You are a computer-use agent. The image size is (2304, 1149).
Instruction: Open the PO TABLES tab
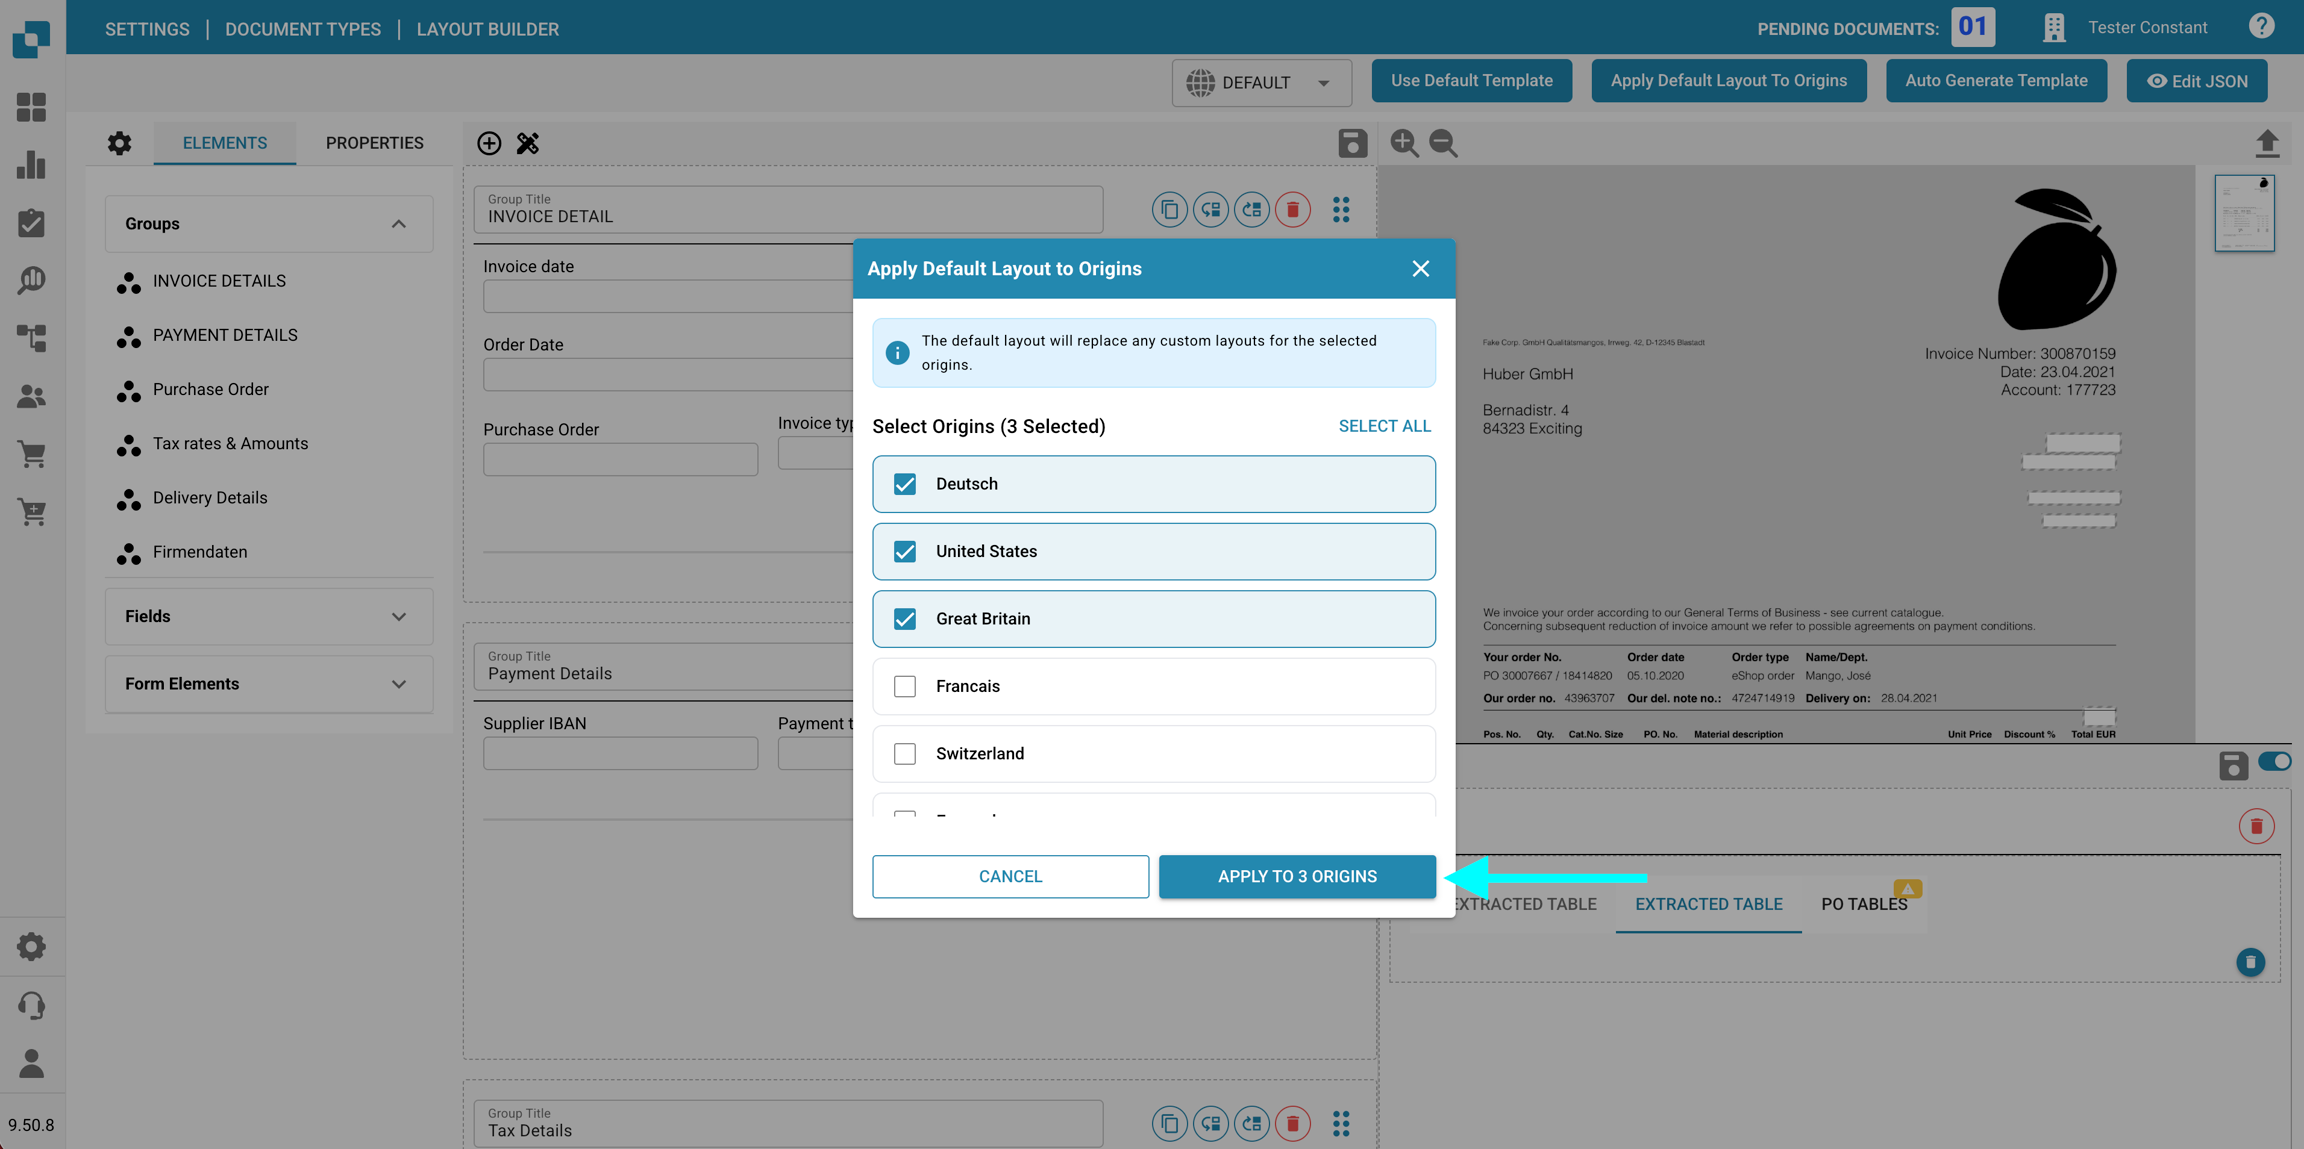[1864, 904]
